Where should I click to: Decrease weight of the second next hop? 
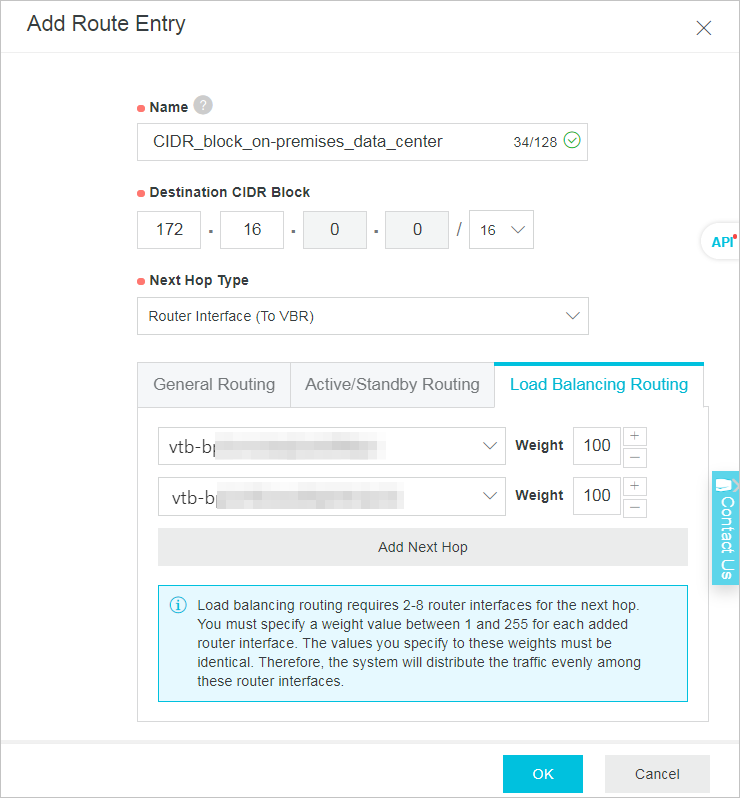[x=635, y=508]
